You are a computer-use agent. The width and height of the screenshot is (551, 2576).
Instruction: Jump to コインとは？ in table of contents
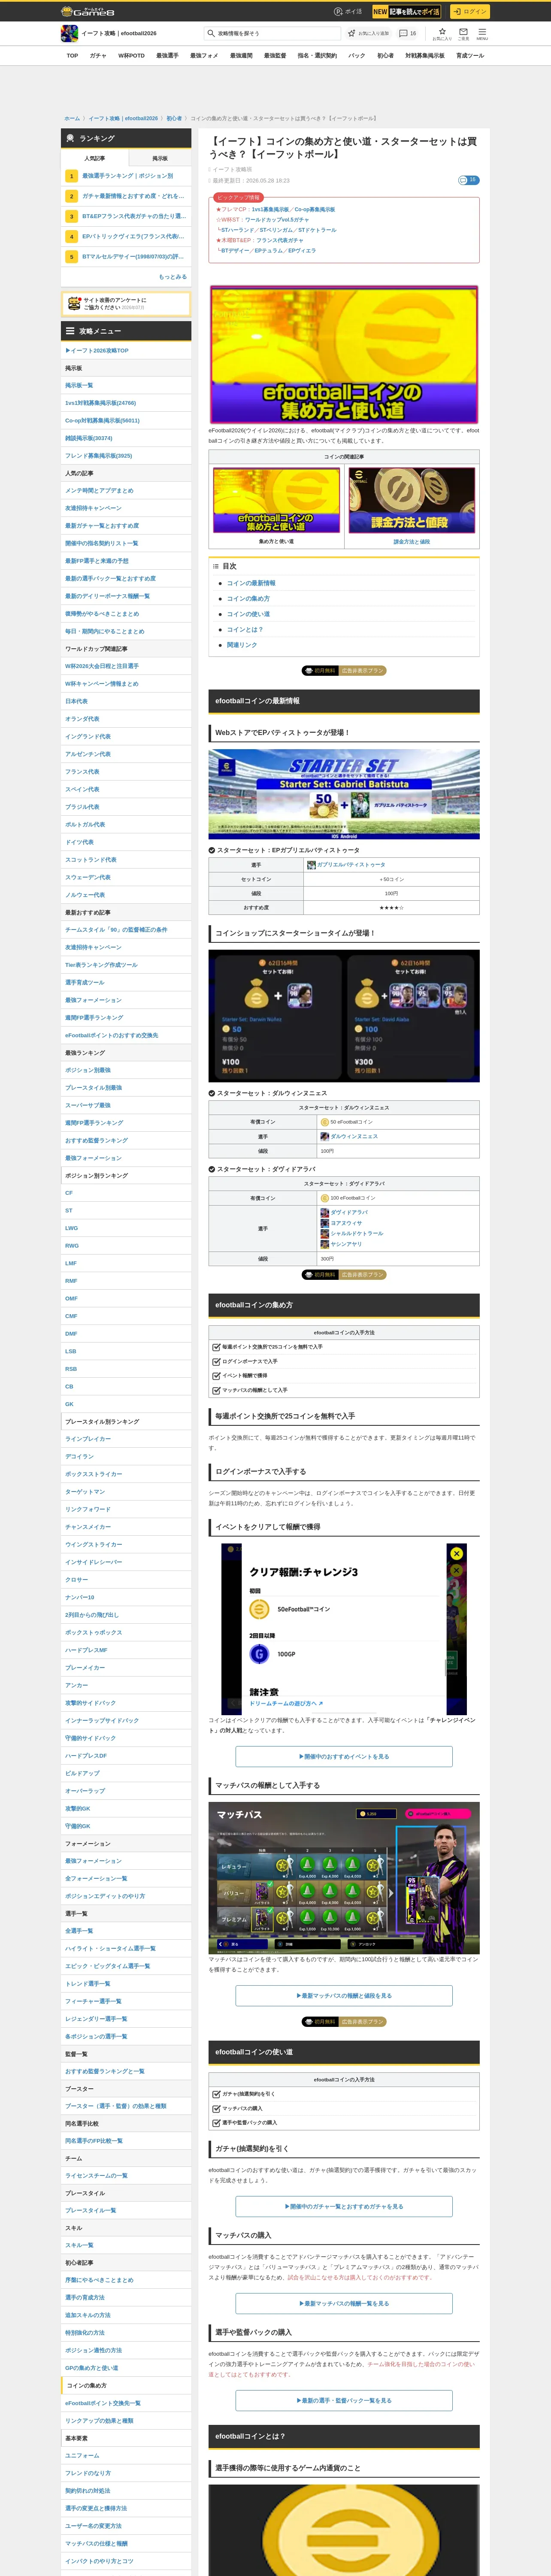click(245, 630)
